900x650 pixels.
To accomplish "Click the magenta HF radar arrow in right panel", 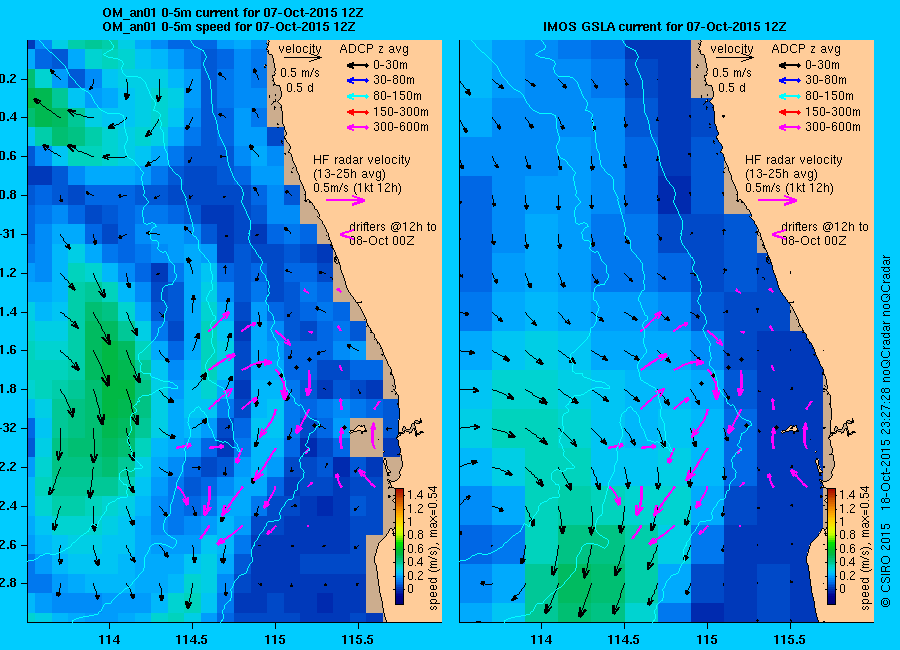I will [x=778, y=200].
